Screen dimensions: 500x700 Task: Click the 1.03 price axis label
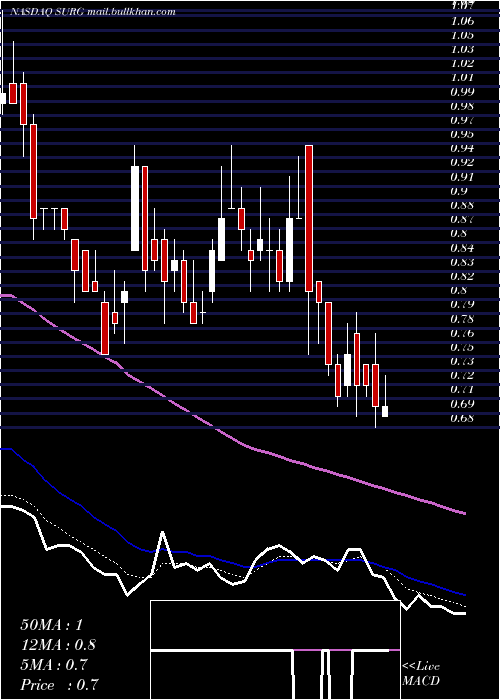click(464, 50)
